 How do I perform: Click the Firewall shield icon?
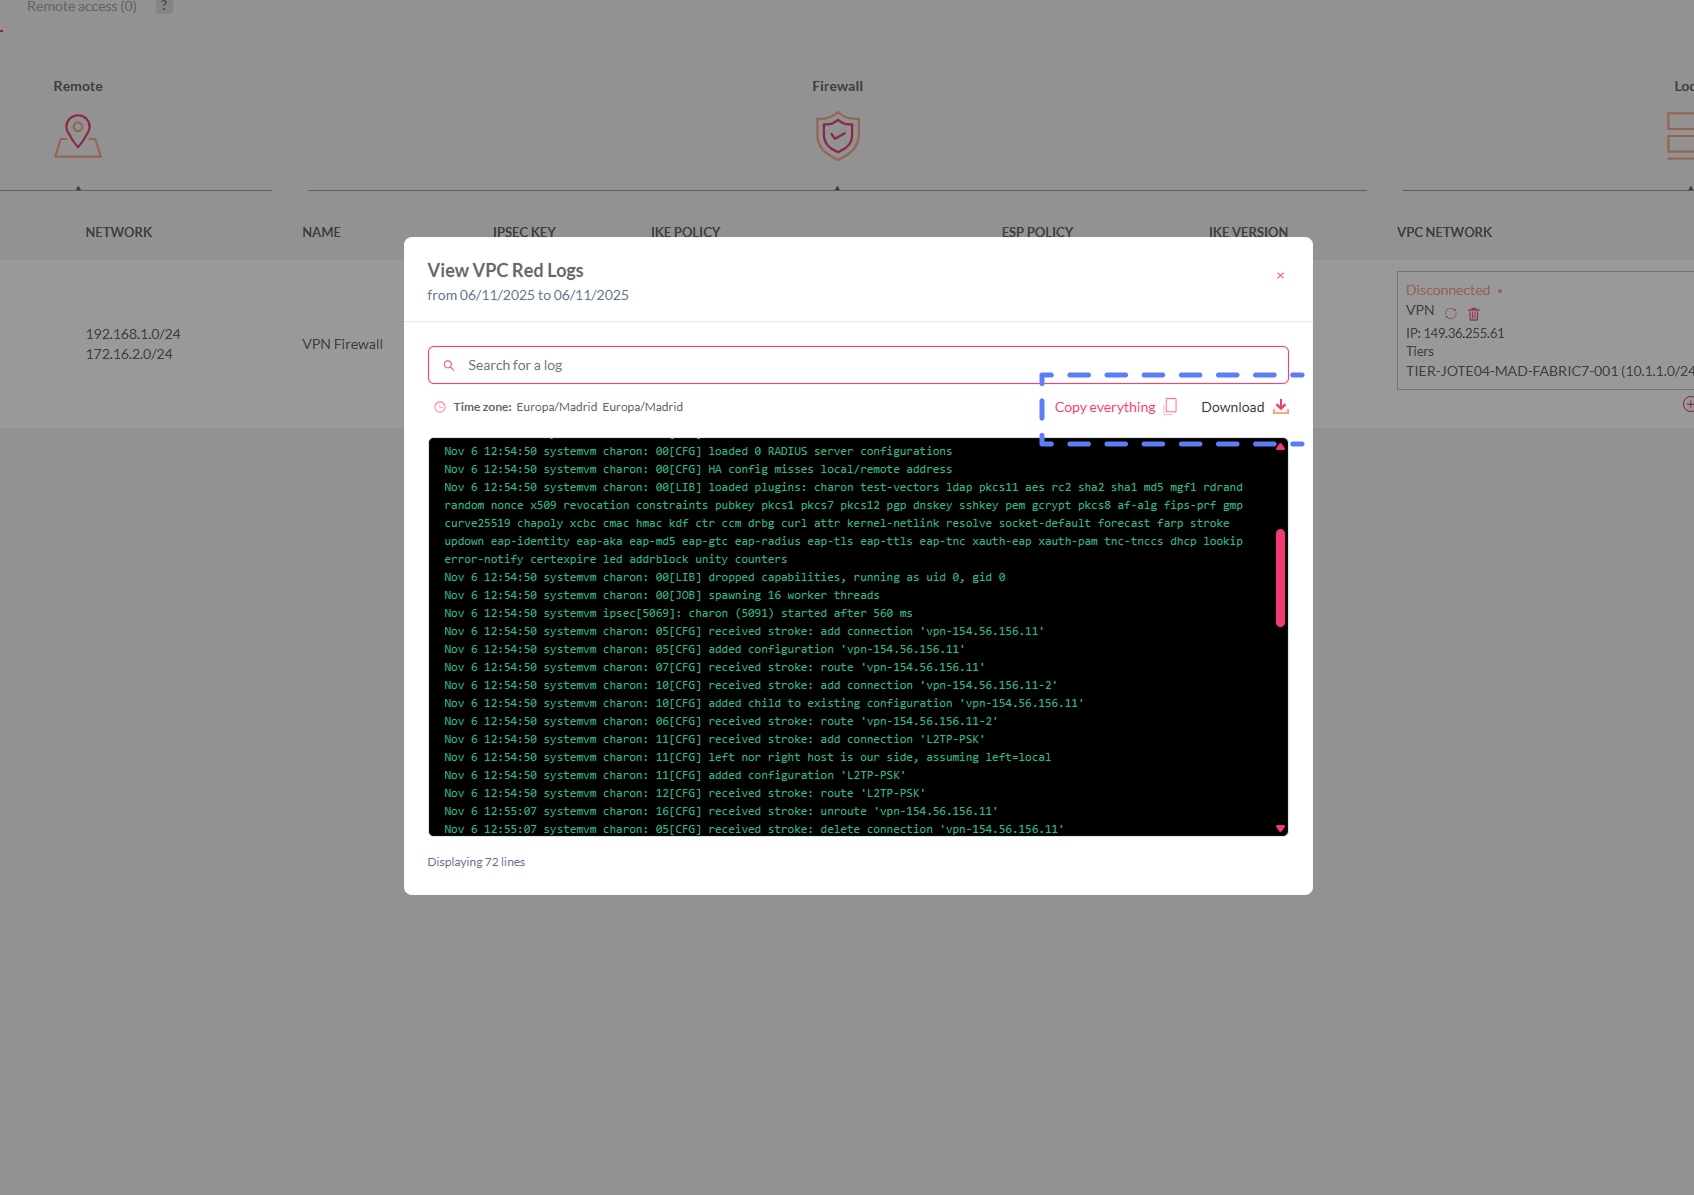click(837, 136)
